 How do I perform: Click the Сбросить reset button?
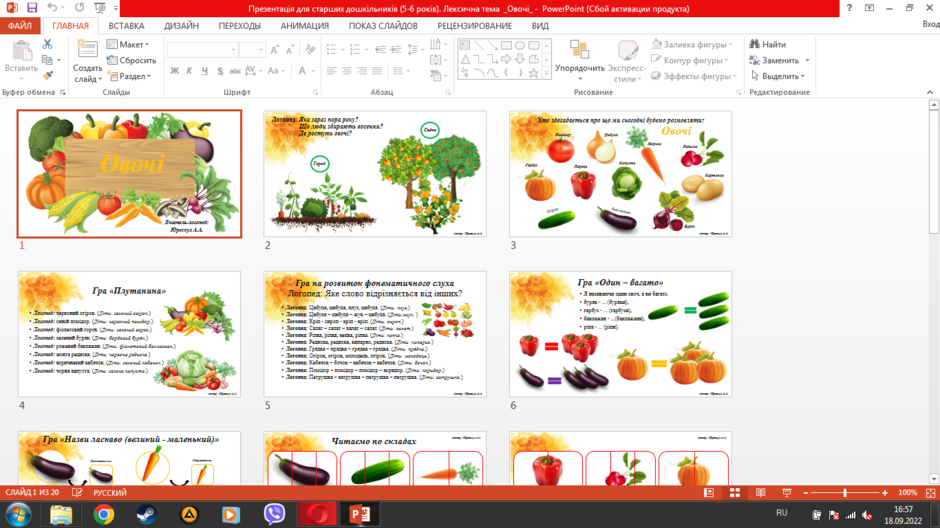click(x=131, y=60)
